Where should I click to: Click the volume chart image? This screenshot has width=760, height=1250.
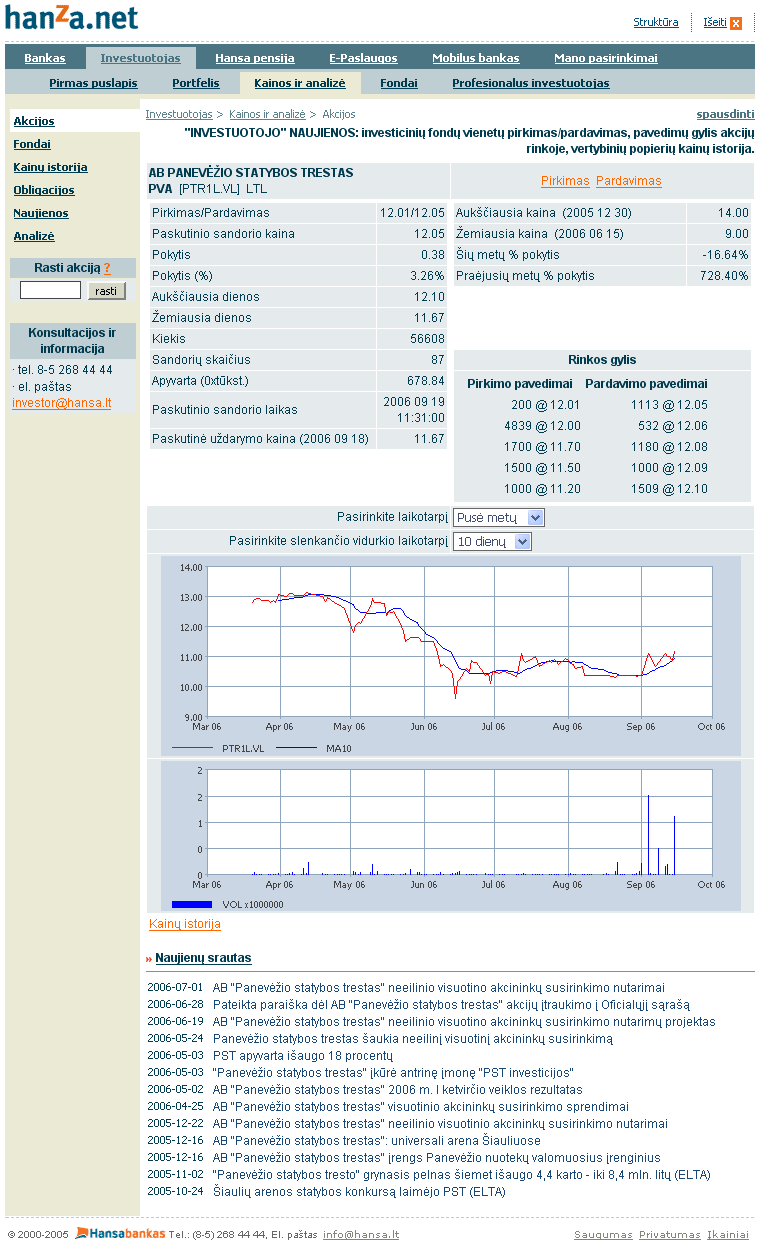451,836
